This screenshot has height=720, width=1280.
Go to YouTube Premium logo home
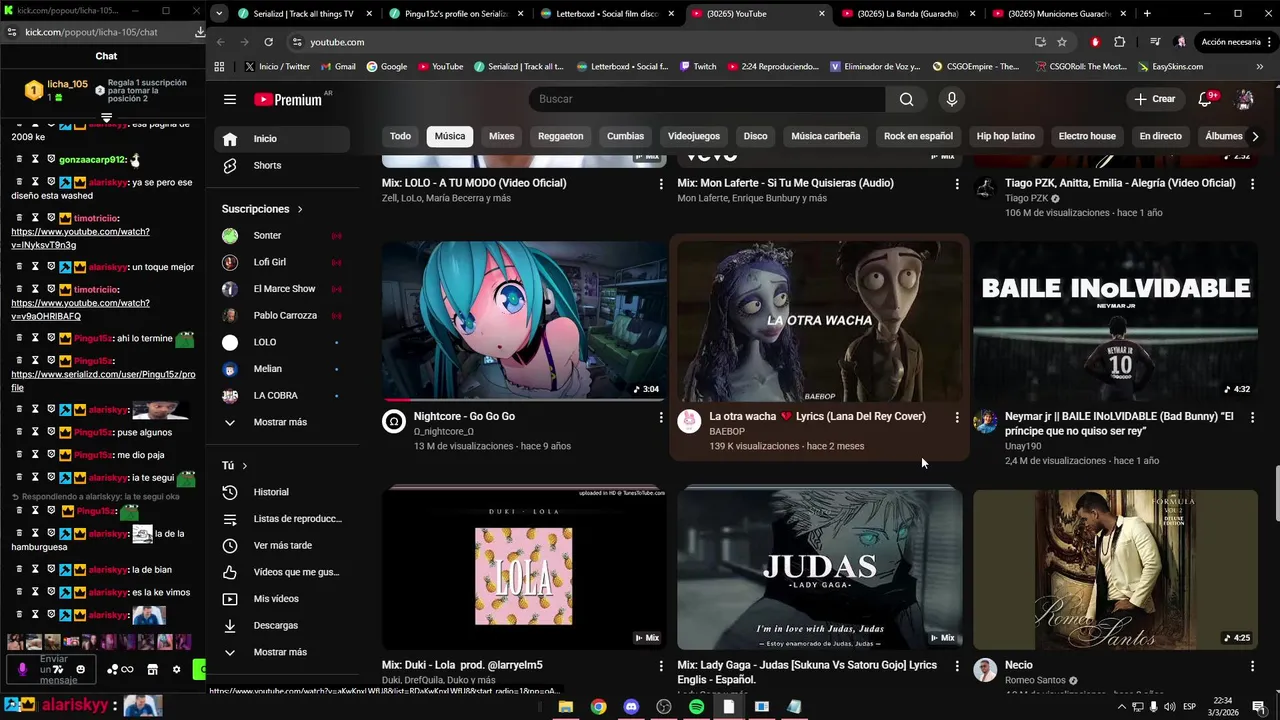click(288, 99)
